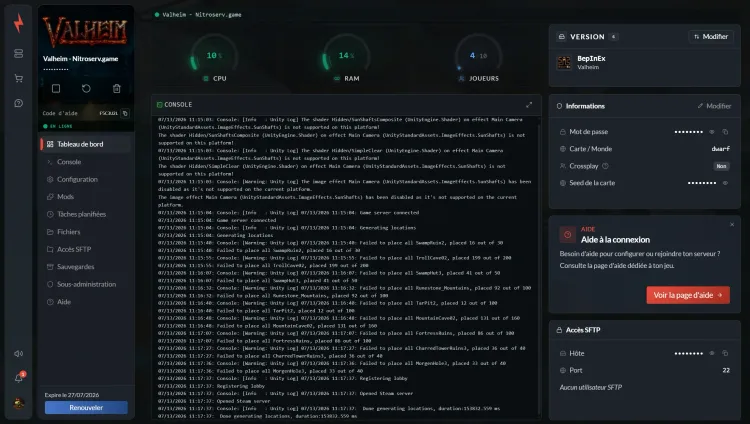Delete the server with the trash icon
750x424 pixels.
[x=117, y=89]
